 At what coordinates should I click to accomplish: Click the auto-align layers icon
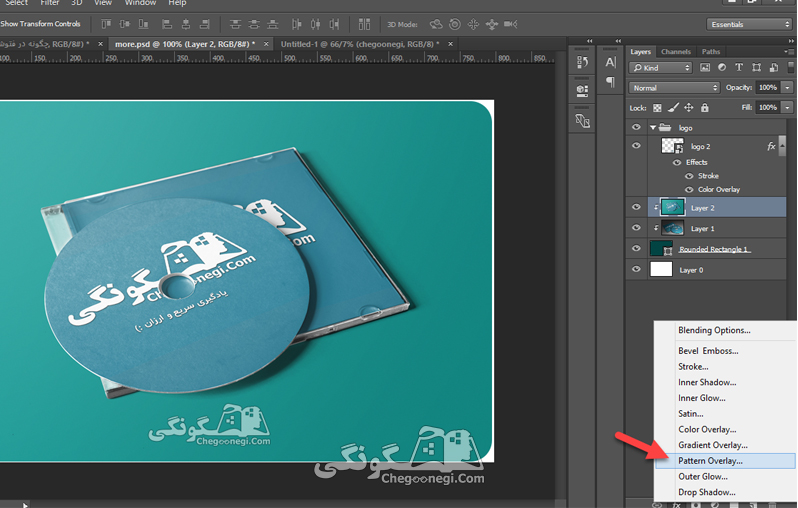364,24
